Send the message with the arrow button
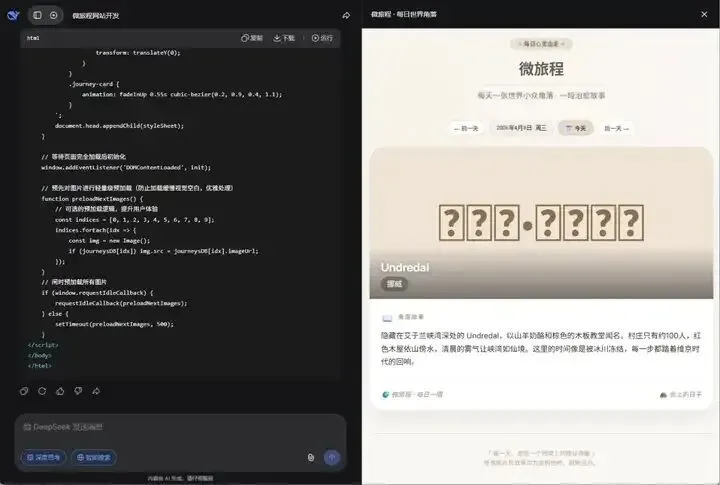 pos(332,457)
